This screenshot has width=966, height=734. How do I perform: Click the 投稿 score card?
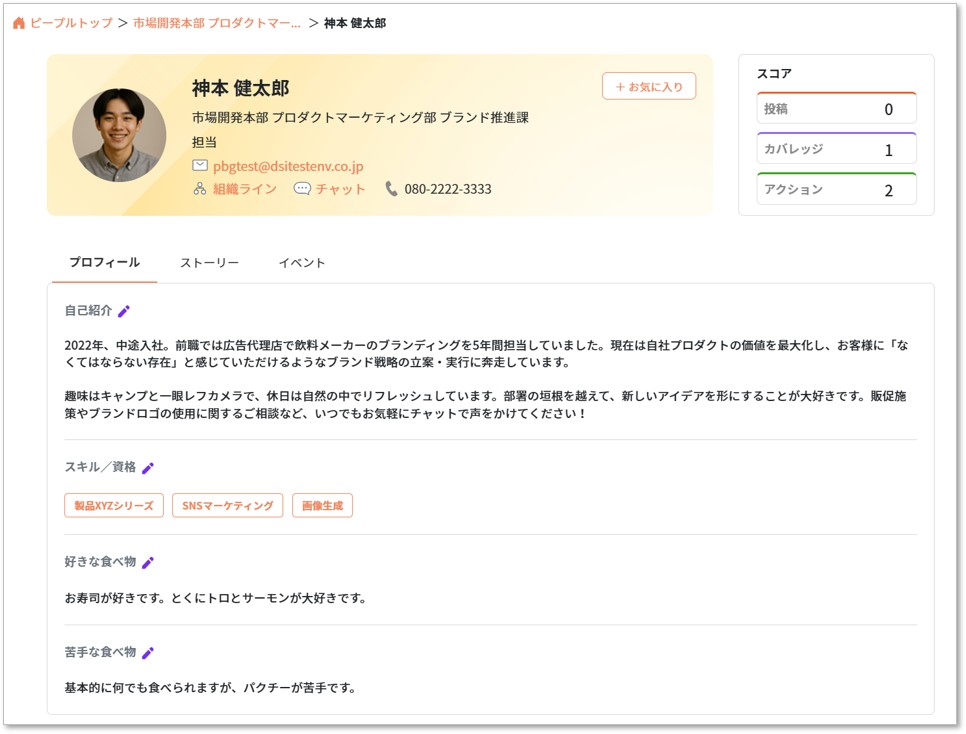pos(836,108)
